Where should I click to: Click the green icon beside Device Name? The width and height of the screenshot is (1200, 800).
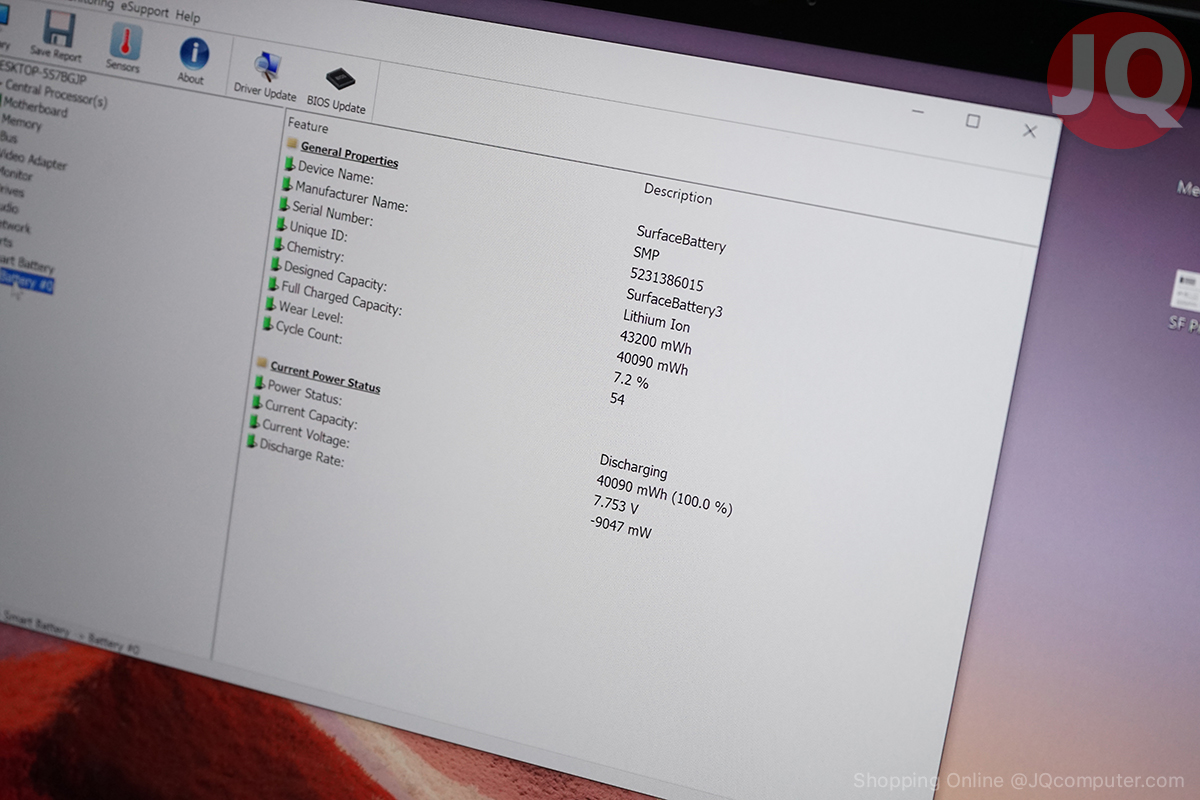point(289,164)
